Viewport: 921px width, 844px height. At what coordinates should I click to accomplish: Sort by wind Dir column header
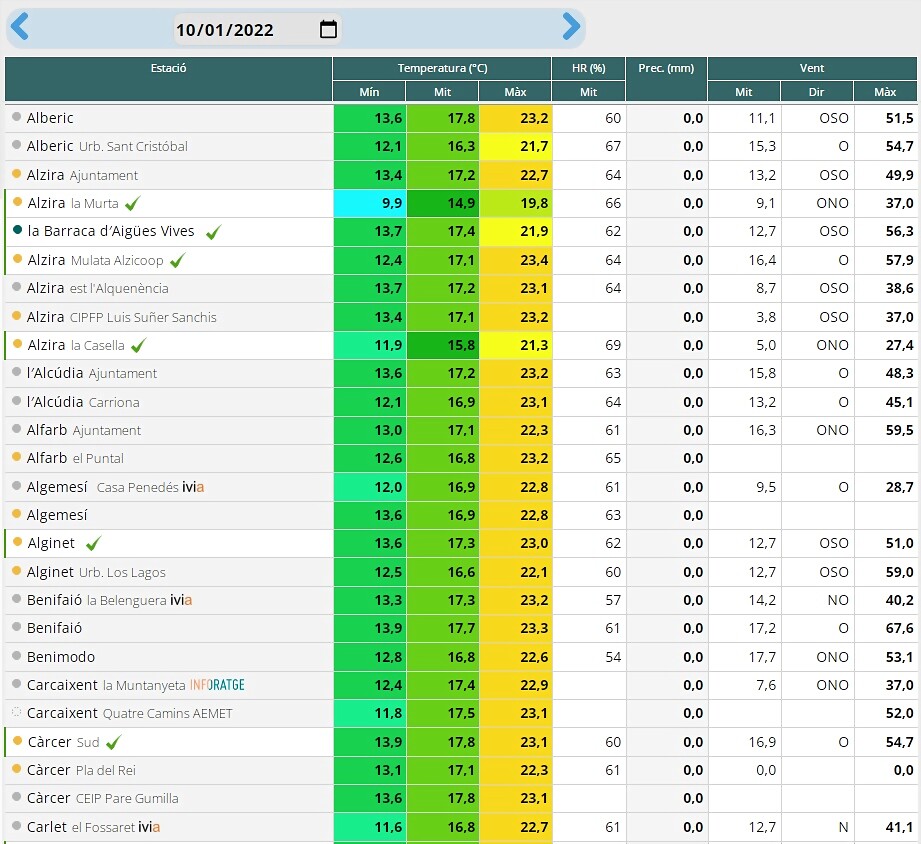(x=816, y=92)
